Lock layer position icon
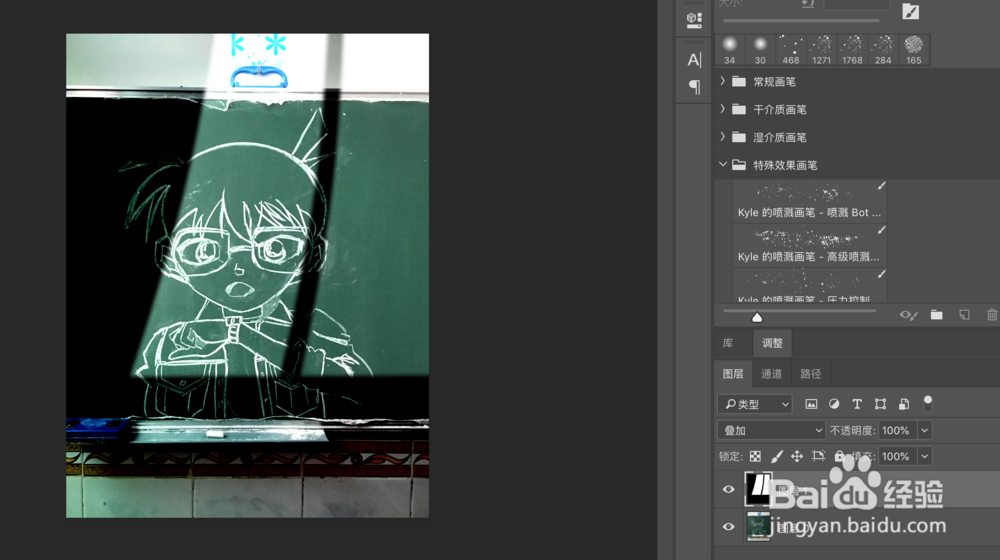The width and height of the screenshot is (1000, 560). [x=797, y=456]
